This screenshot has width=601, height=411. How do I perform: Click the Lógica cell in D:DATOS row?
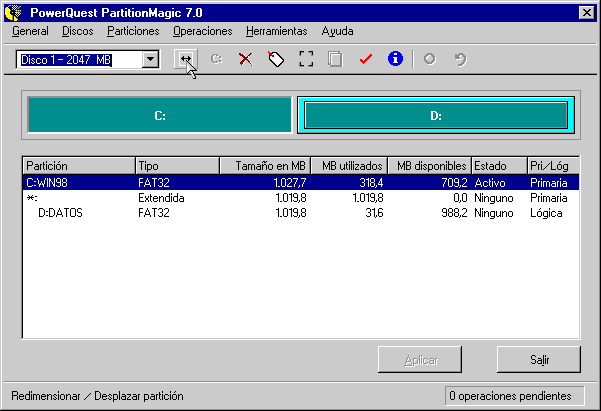(546, 213)
